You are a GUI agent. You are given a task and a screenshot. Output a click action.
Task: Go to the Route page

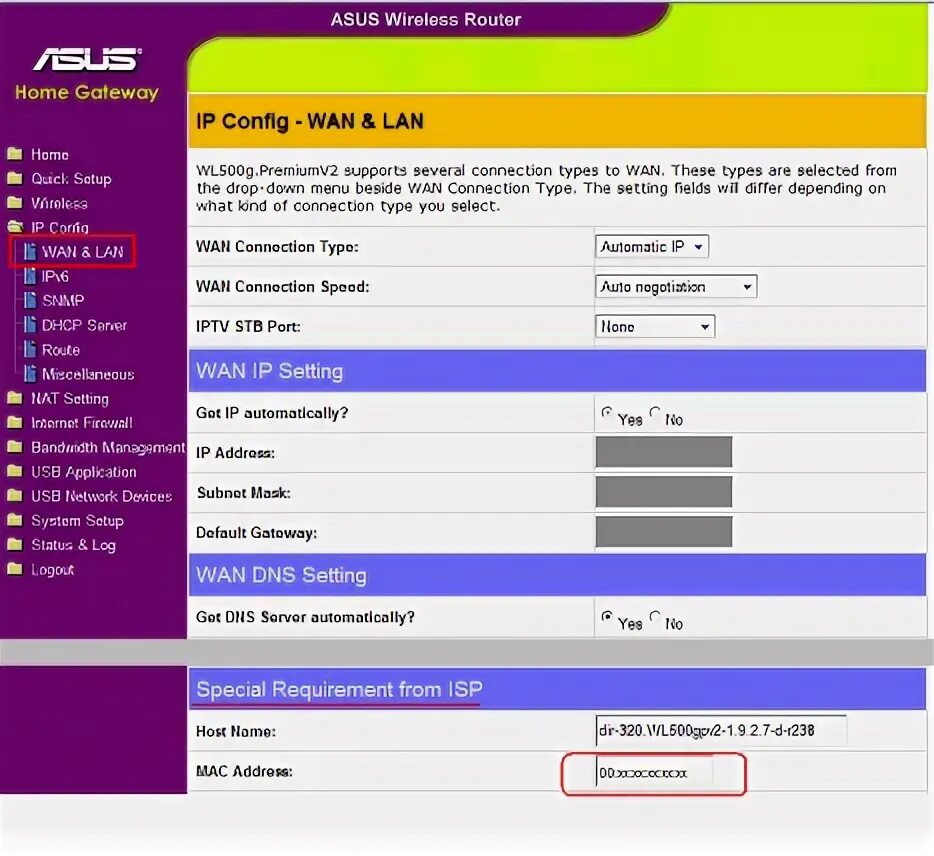tap(61, 350)
